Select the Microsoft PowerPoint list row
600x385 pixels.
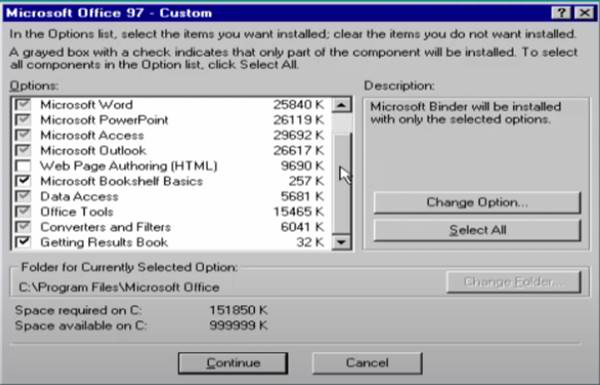171,120
